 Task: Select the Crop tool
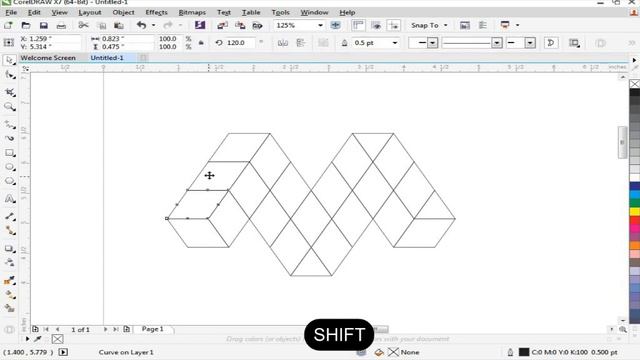click(9, 92)
